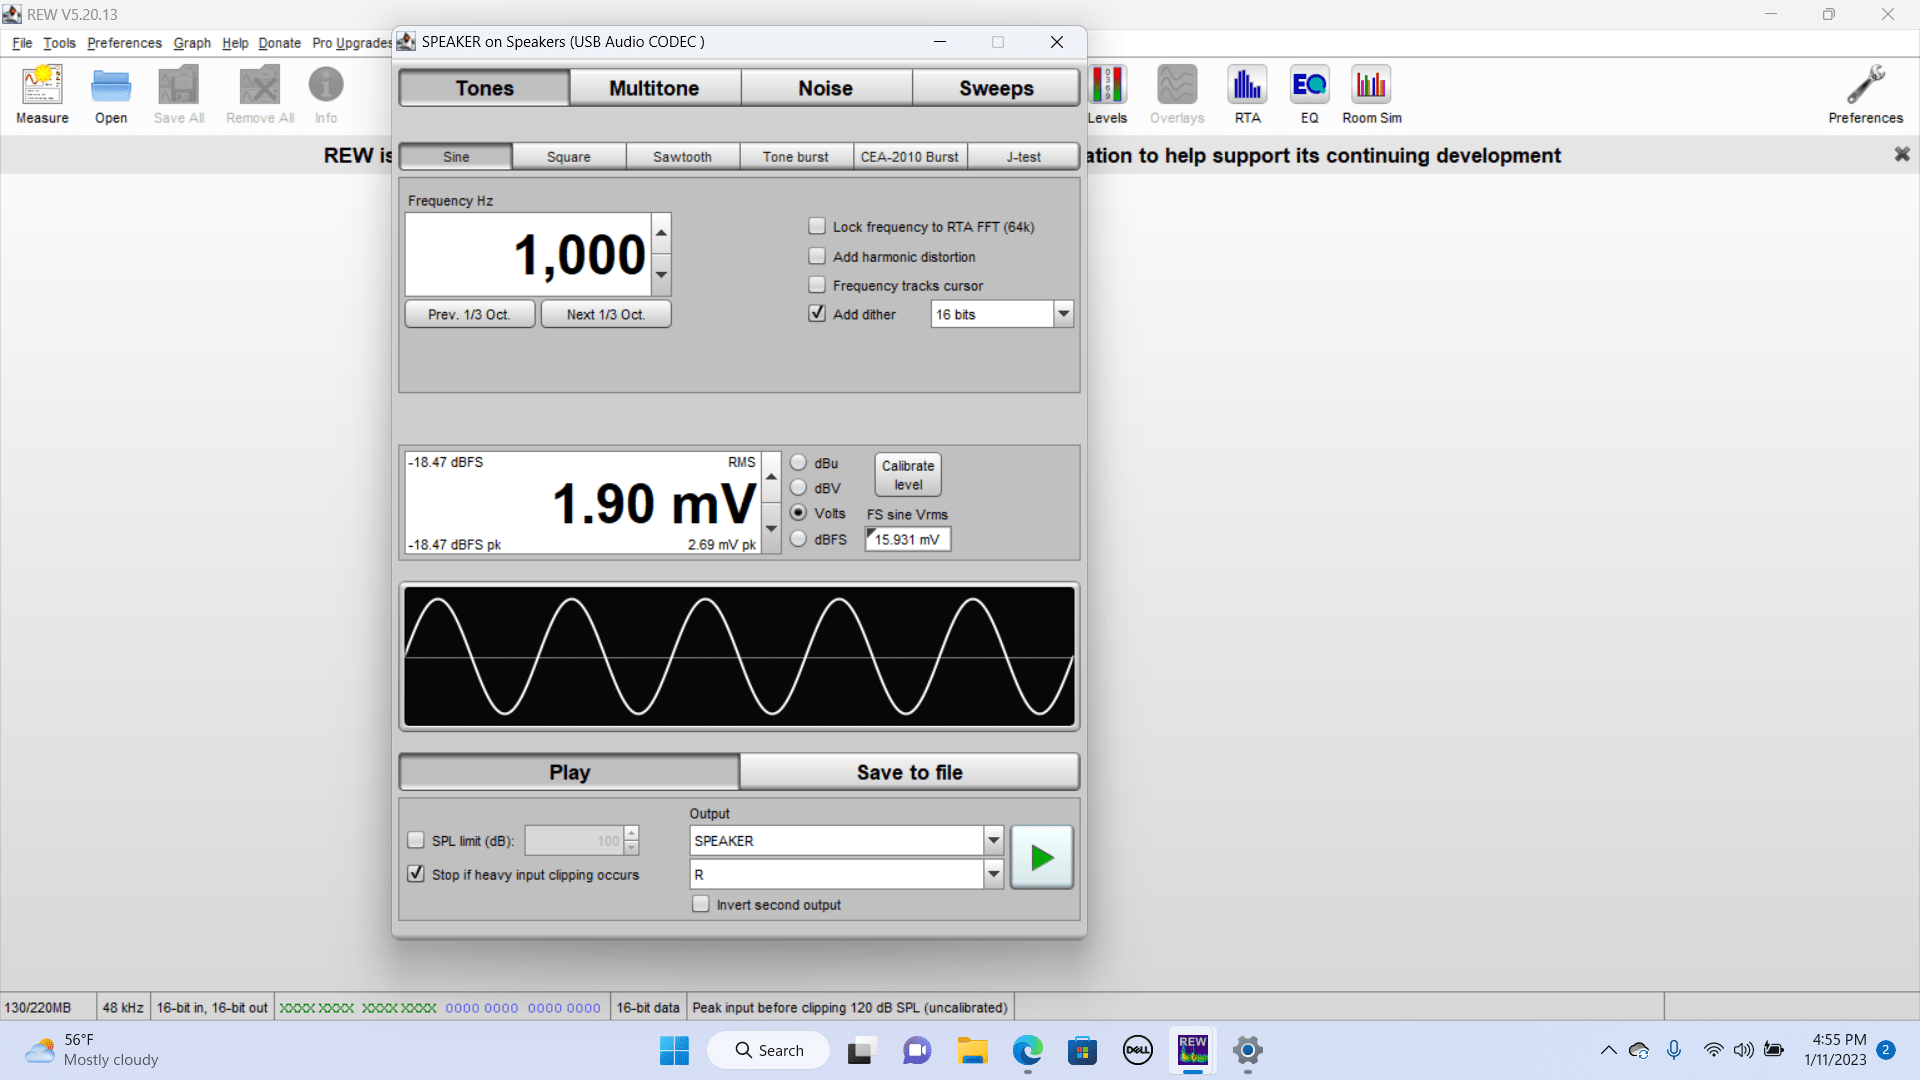Switch to the Tones generator tab

pos(484,88)
